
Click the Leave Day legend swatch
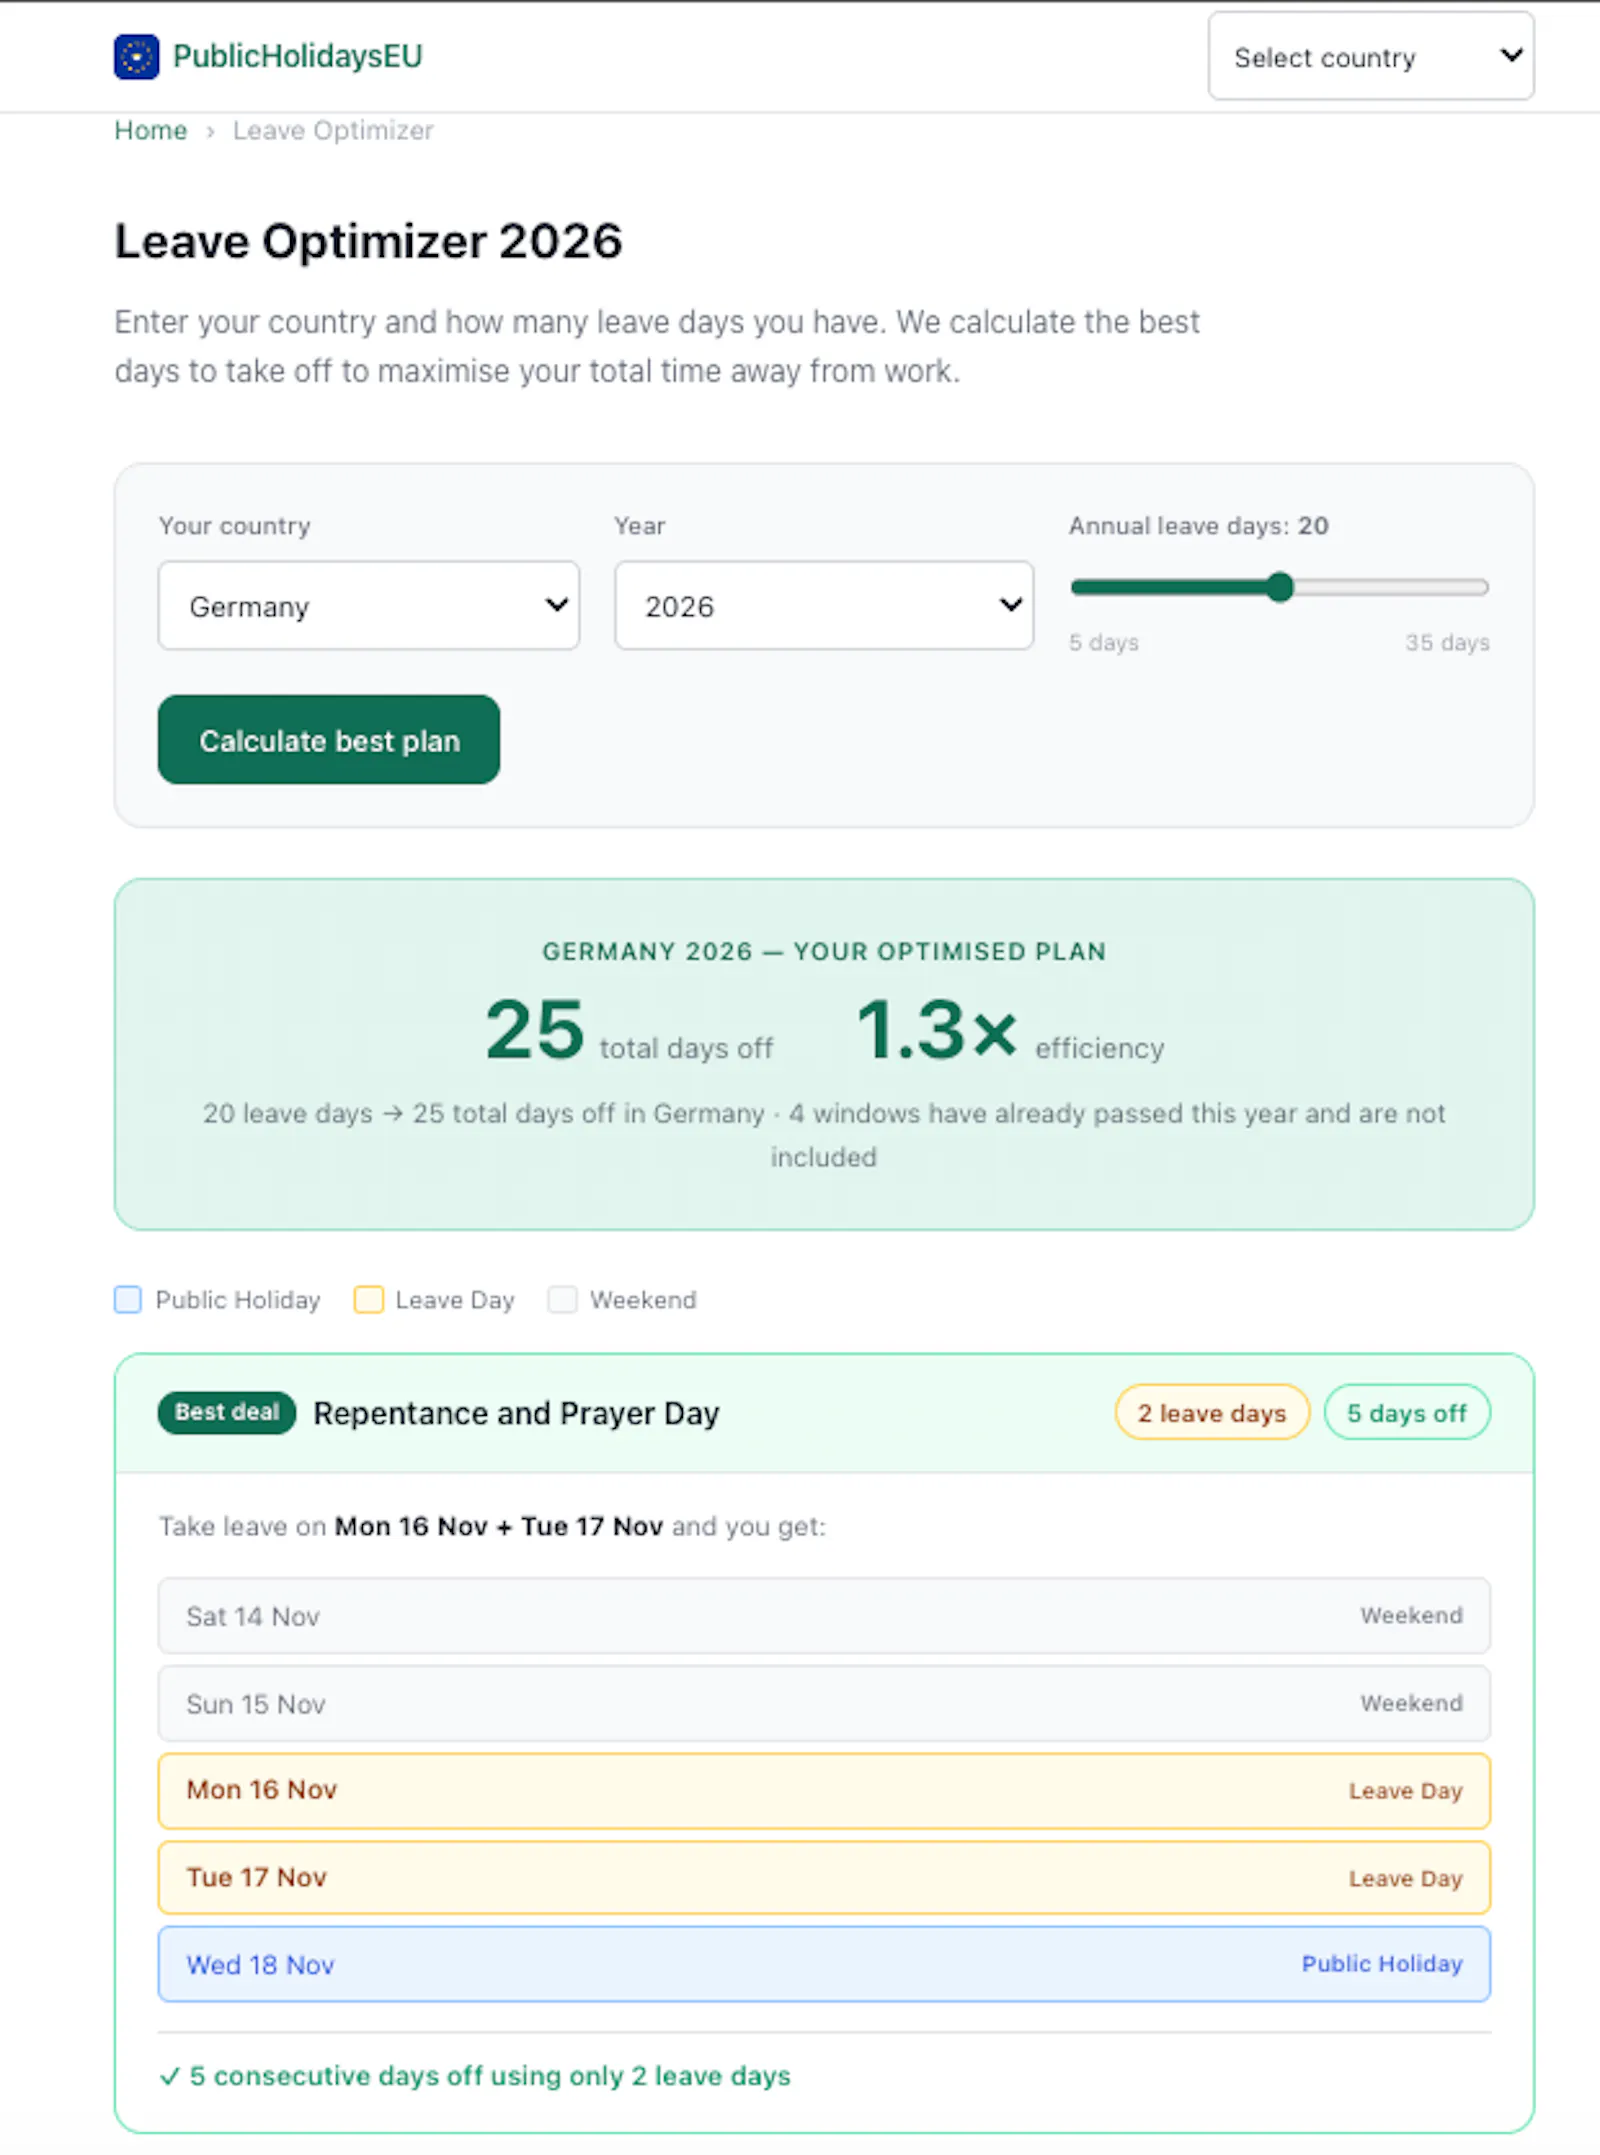(368, 1299)
